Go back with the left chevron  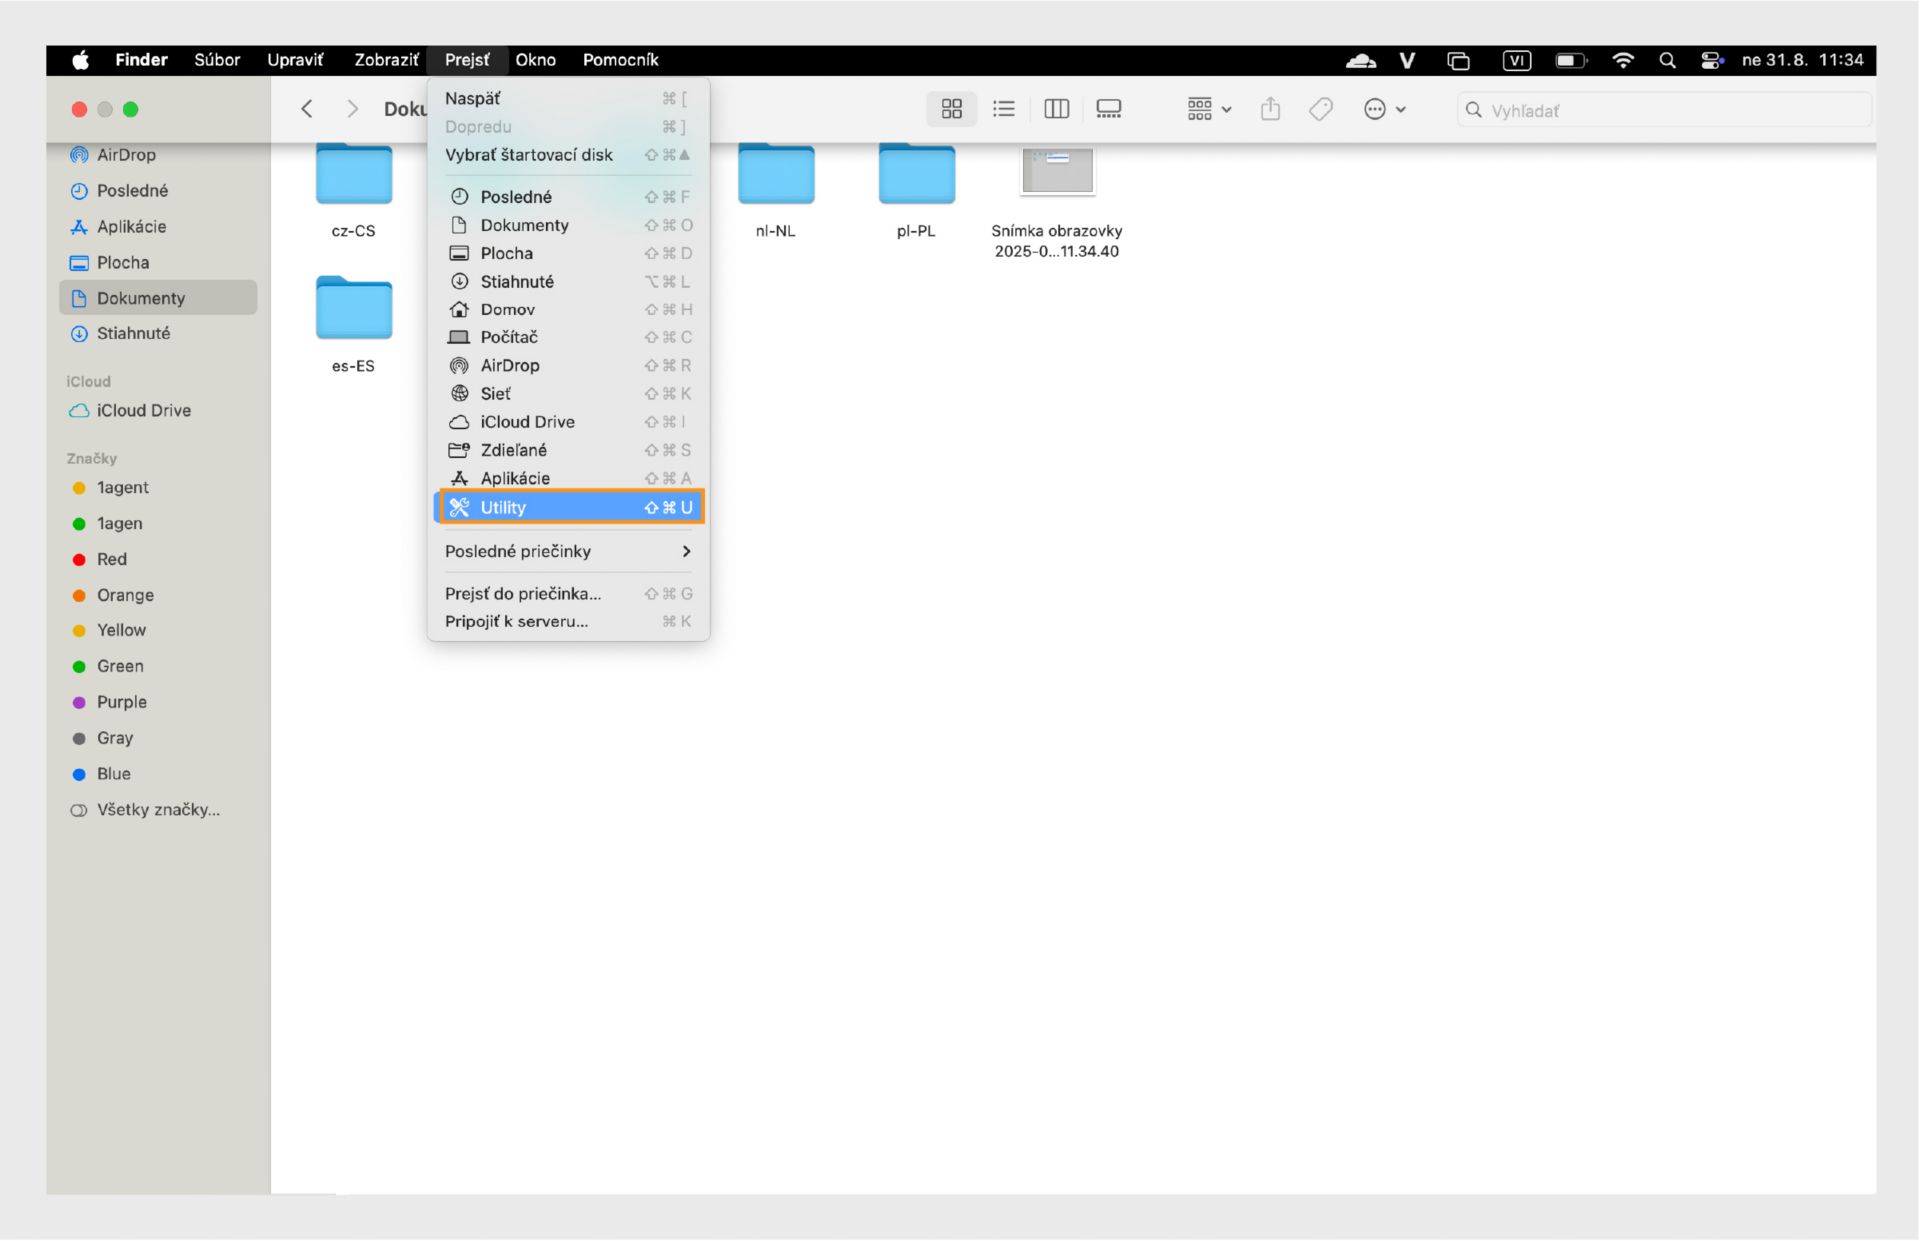tap(307, 109)
